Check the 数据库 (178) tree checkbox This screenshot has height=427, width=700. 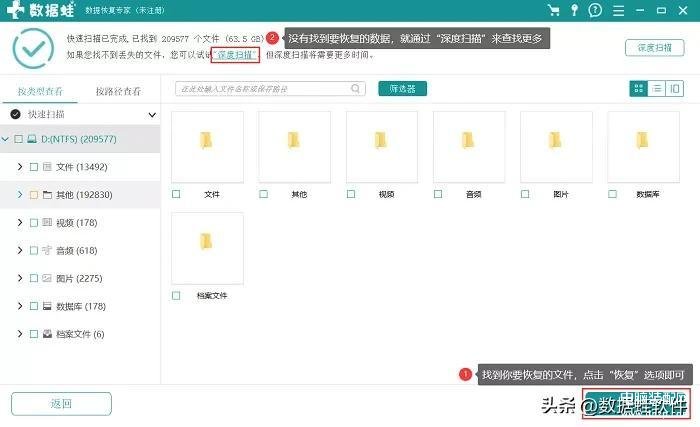[x=33, y=306]
